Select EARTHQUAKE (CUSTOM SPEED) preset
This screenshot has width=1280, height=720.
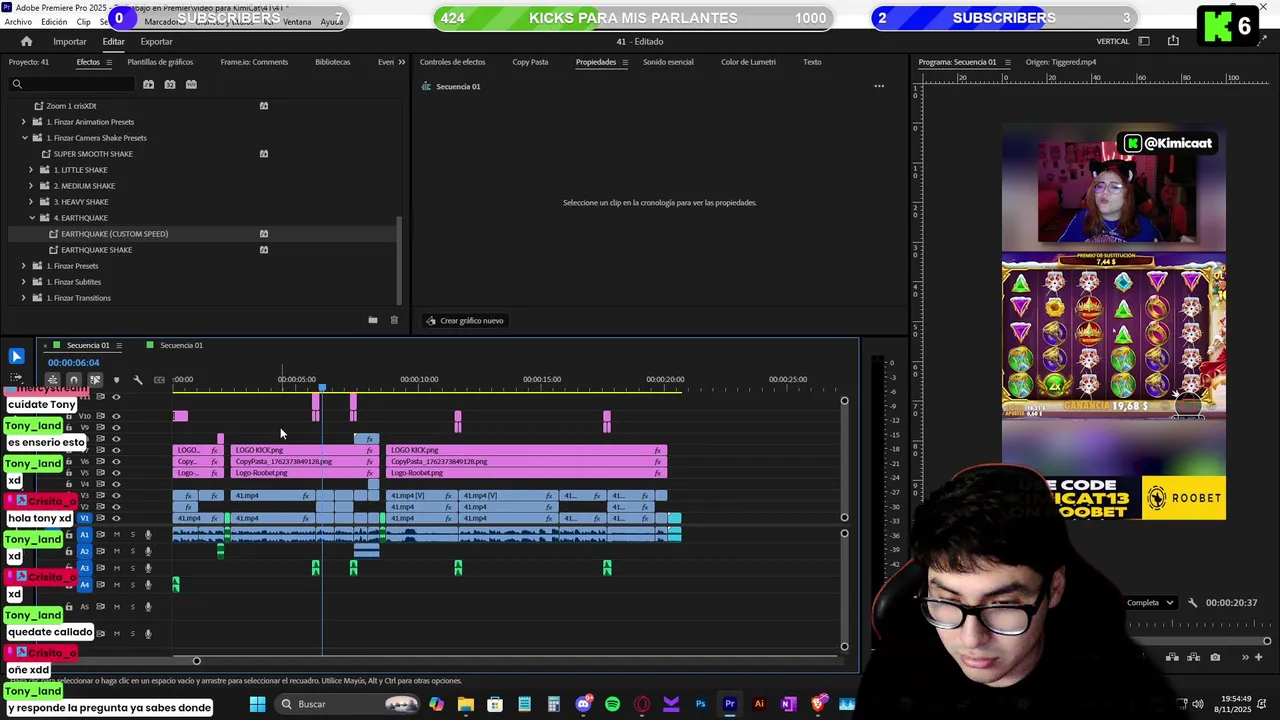[x=114, y=234]
